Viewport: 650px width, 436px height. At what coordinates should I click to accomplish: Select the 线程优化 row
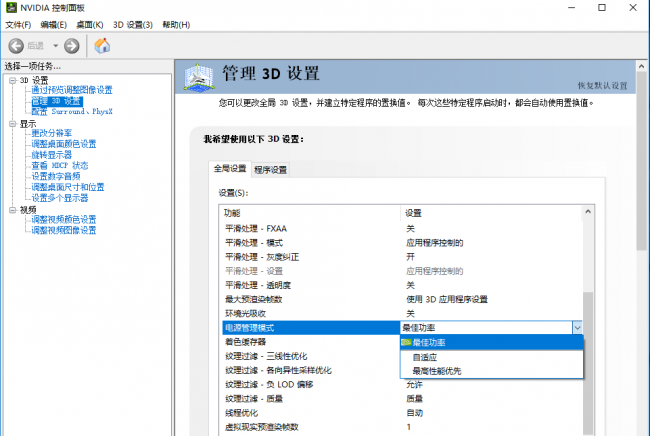(x=402, y=413)
